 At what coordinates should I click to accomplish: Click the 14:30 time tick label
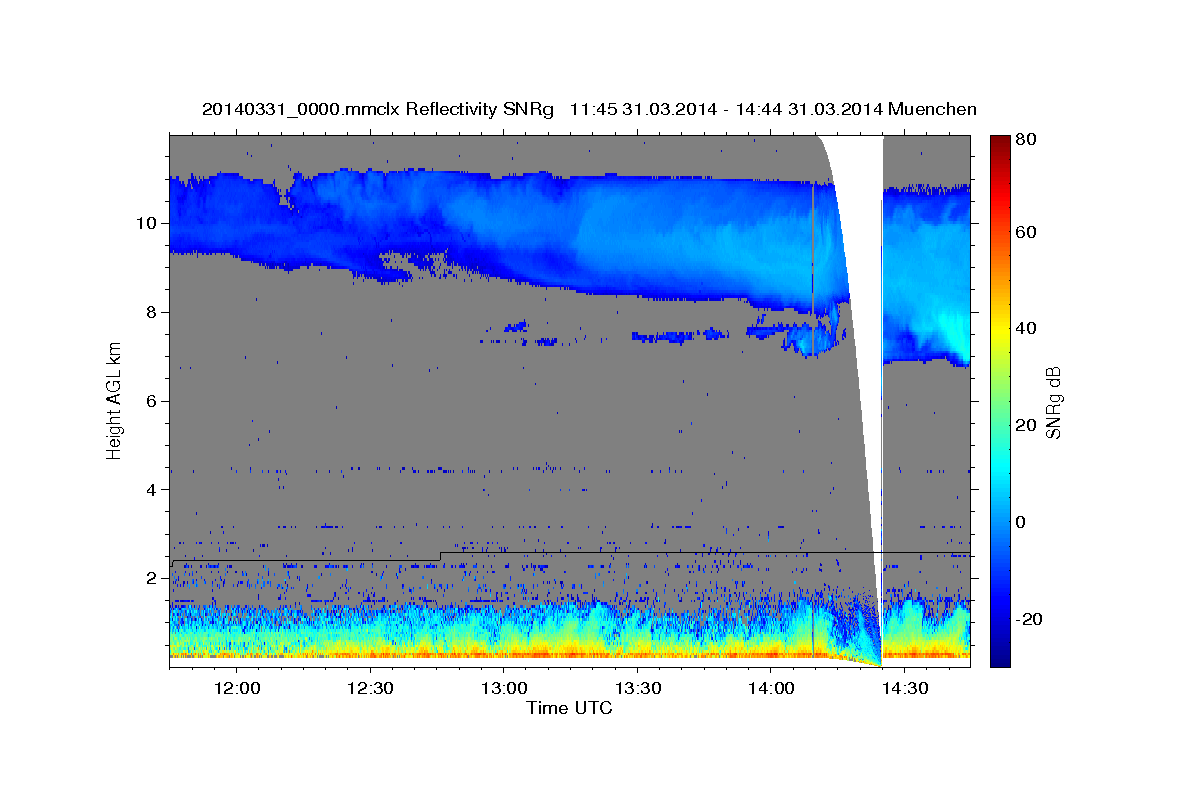(905, 688)
